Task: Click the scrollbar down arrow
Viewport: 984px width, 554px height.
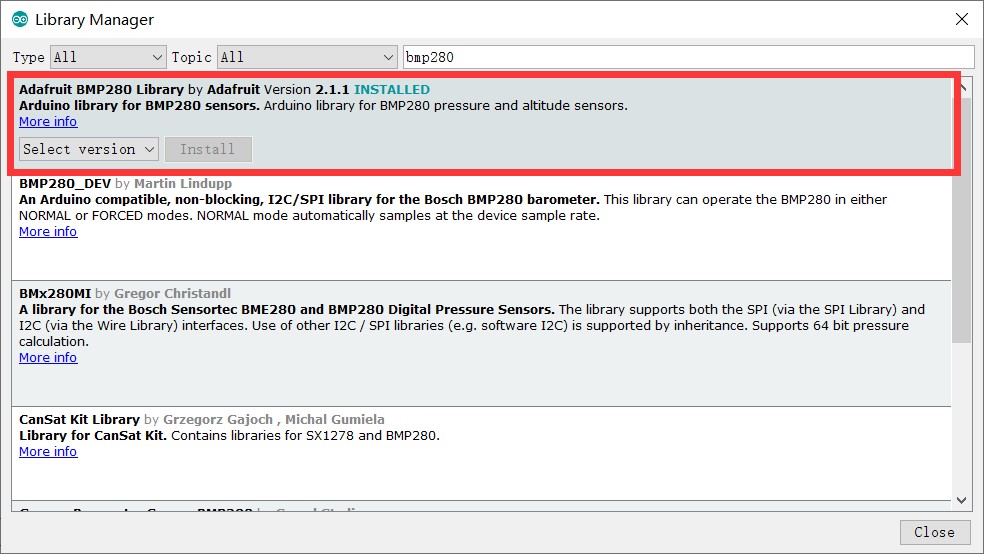Action: point(961,500)
